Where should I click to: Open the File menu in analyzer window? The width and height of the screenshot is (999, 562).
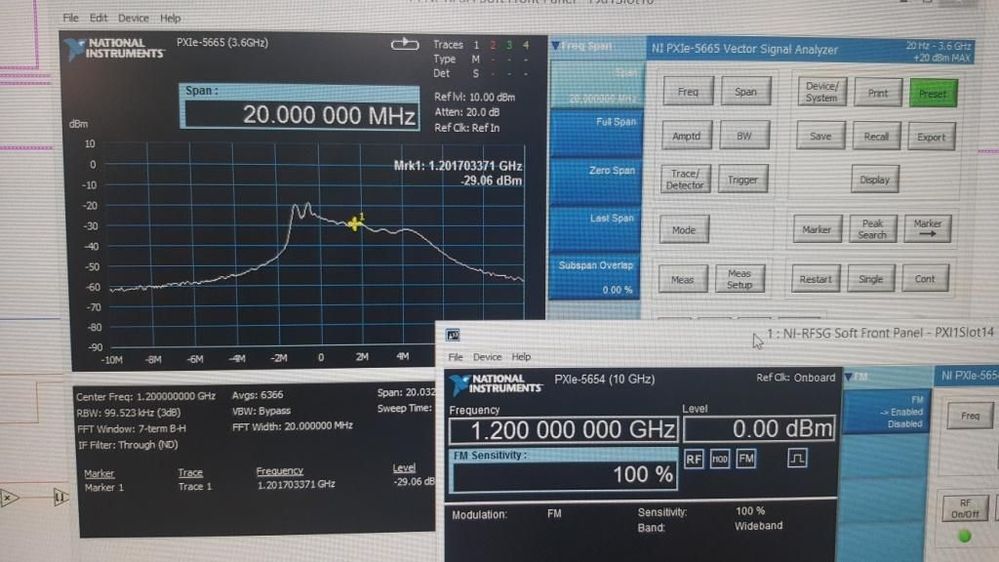[71, 18]
